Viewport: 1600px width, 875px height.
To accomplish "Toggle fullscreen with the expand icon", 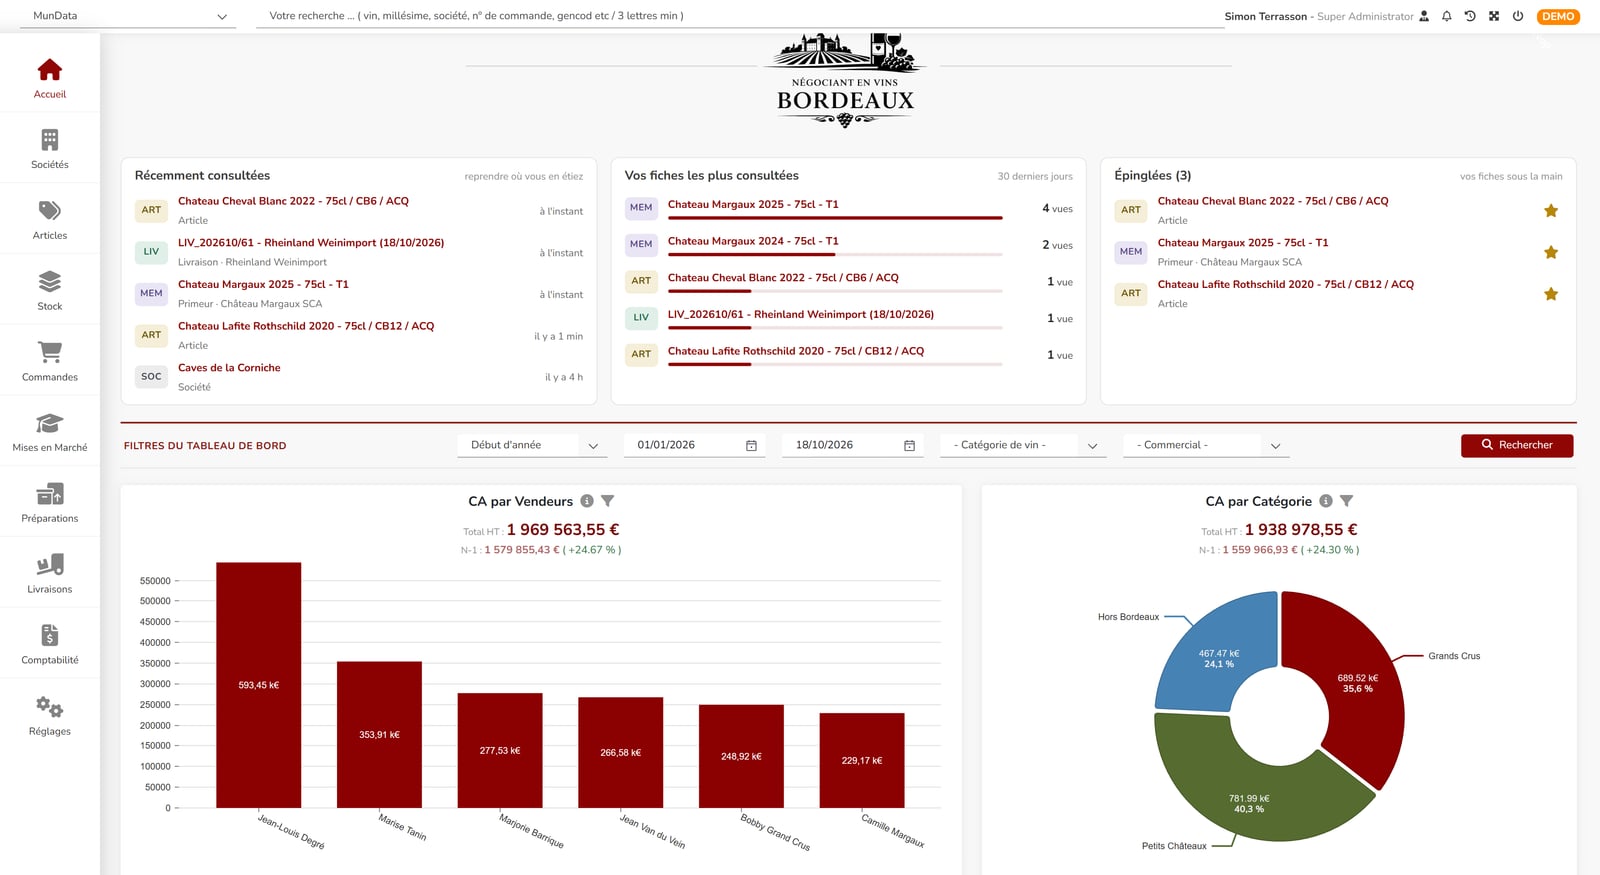I will pyautogui.click(x=1494, y=16).
